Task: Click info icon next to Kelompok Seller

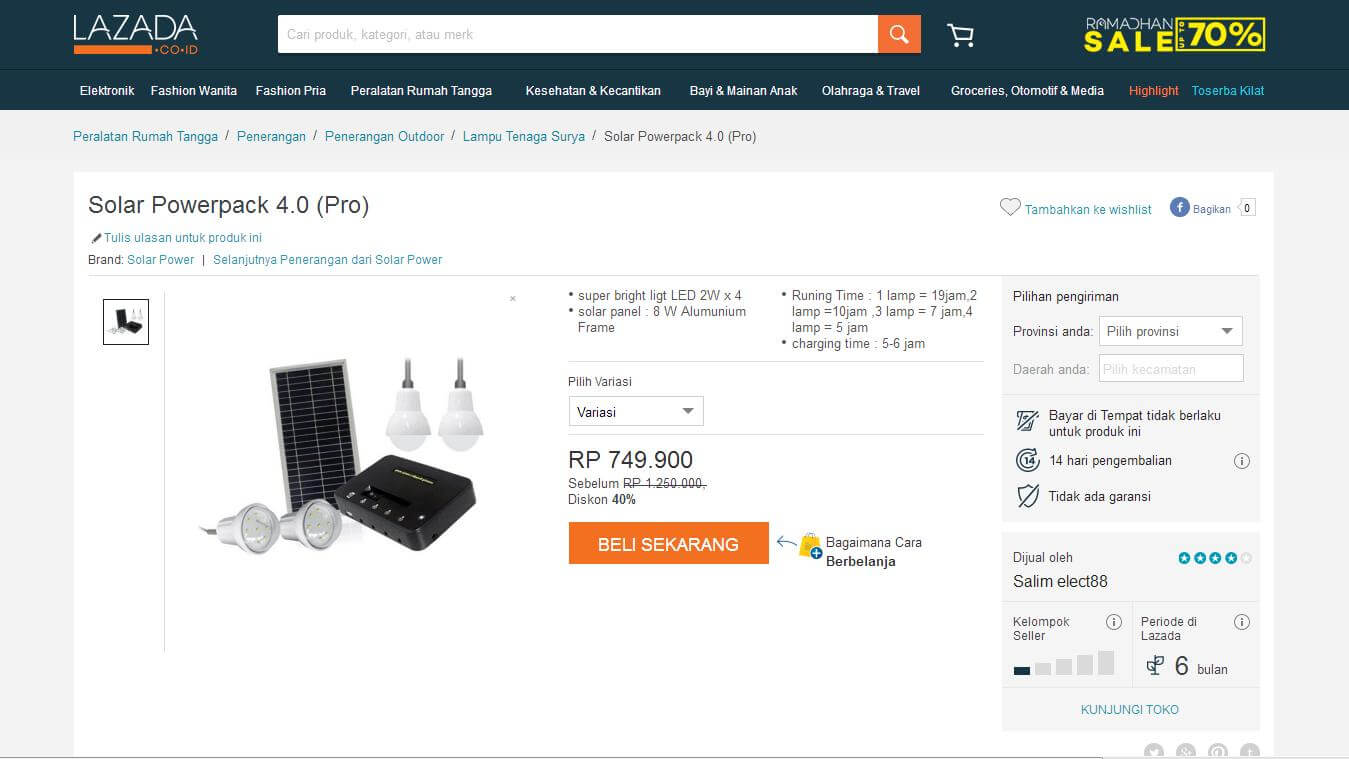Action: pyautogui.click(x=1114, y=622)
